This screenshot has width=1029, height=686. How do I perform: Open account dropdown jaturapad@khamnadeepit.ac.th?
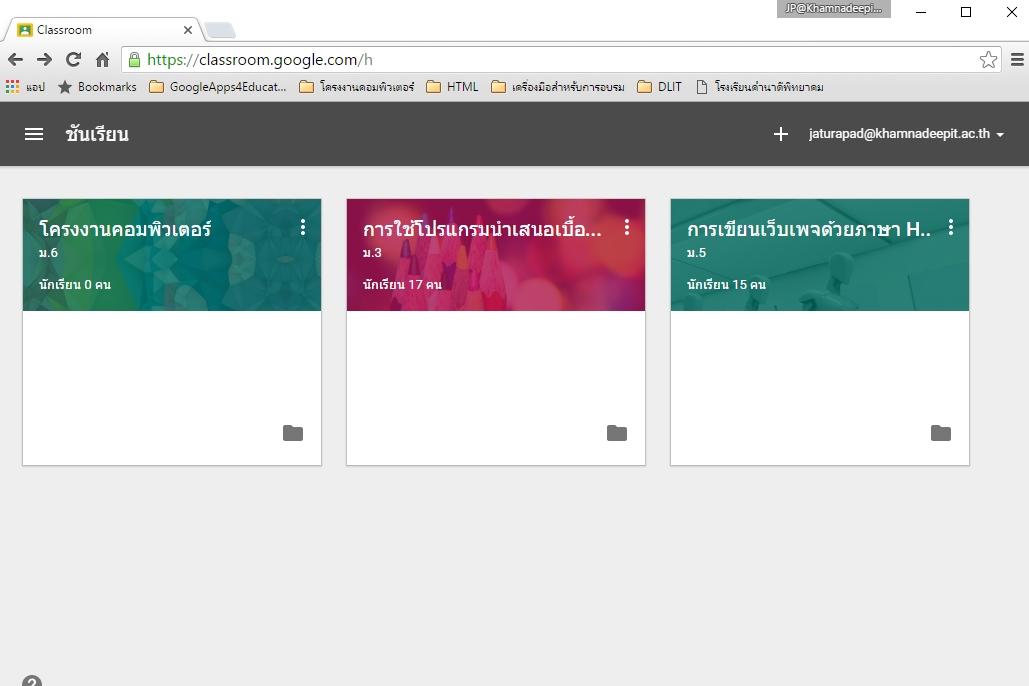[x=906, y=134]
